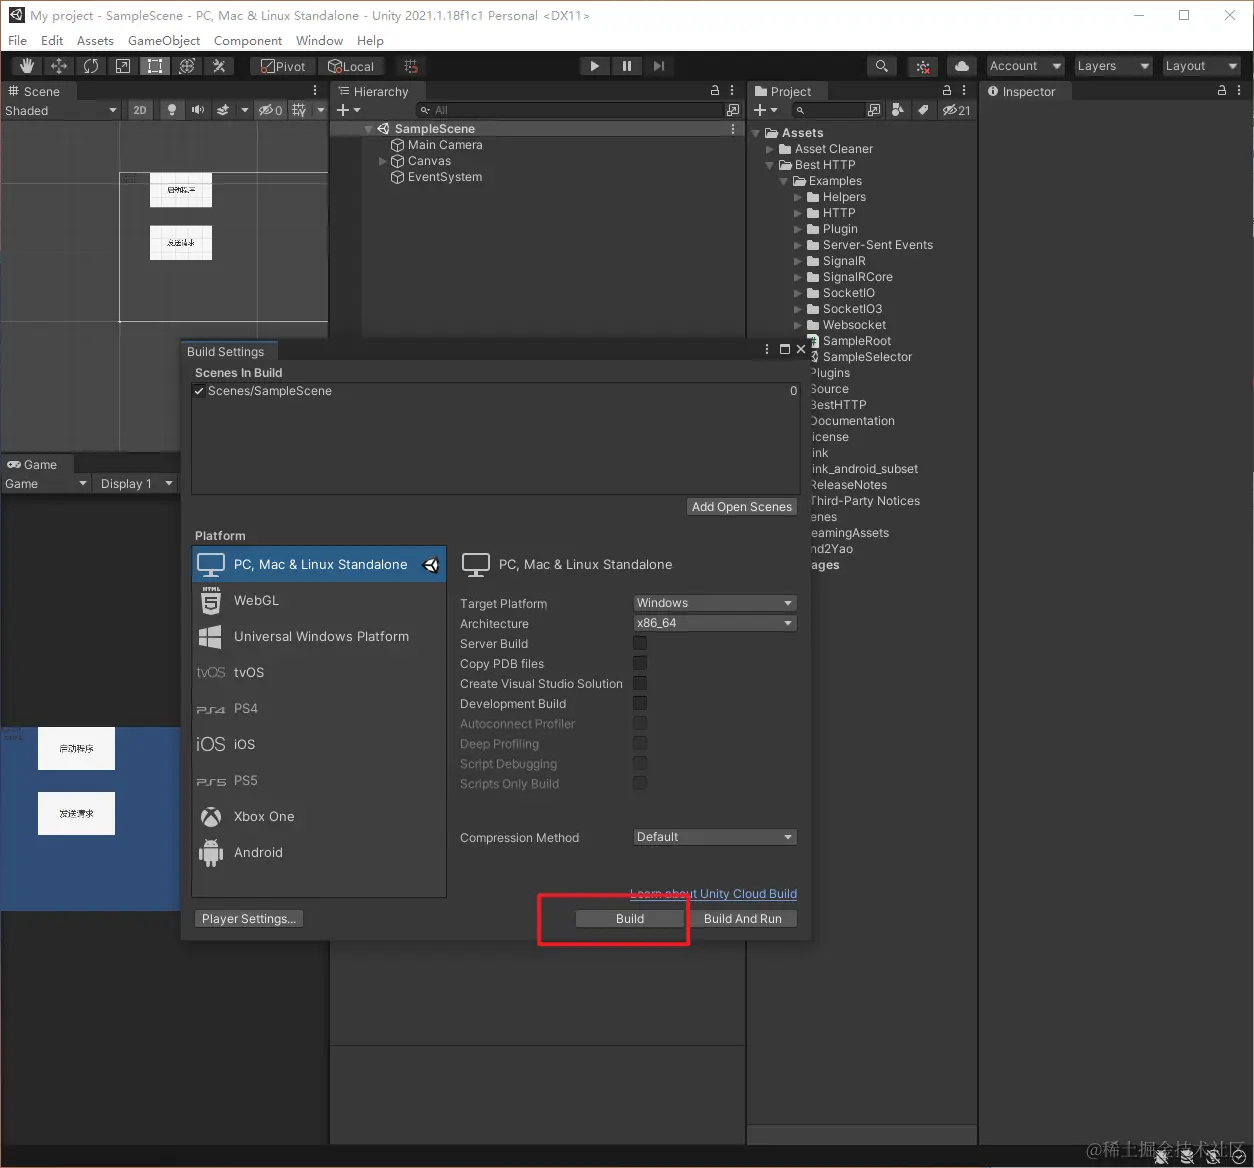Screen dimensions: 1254x1168
Task: Uncheck Scenes/SampleScene in build list
Action: [199, 391]
